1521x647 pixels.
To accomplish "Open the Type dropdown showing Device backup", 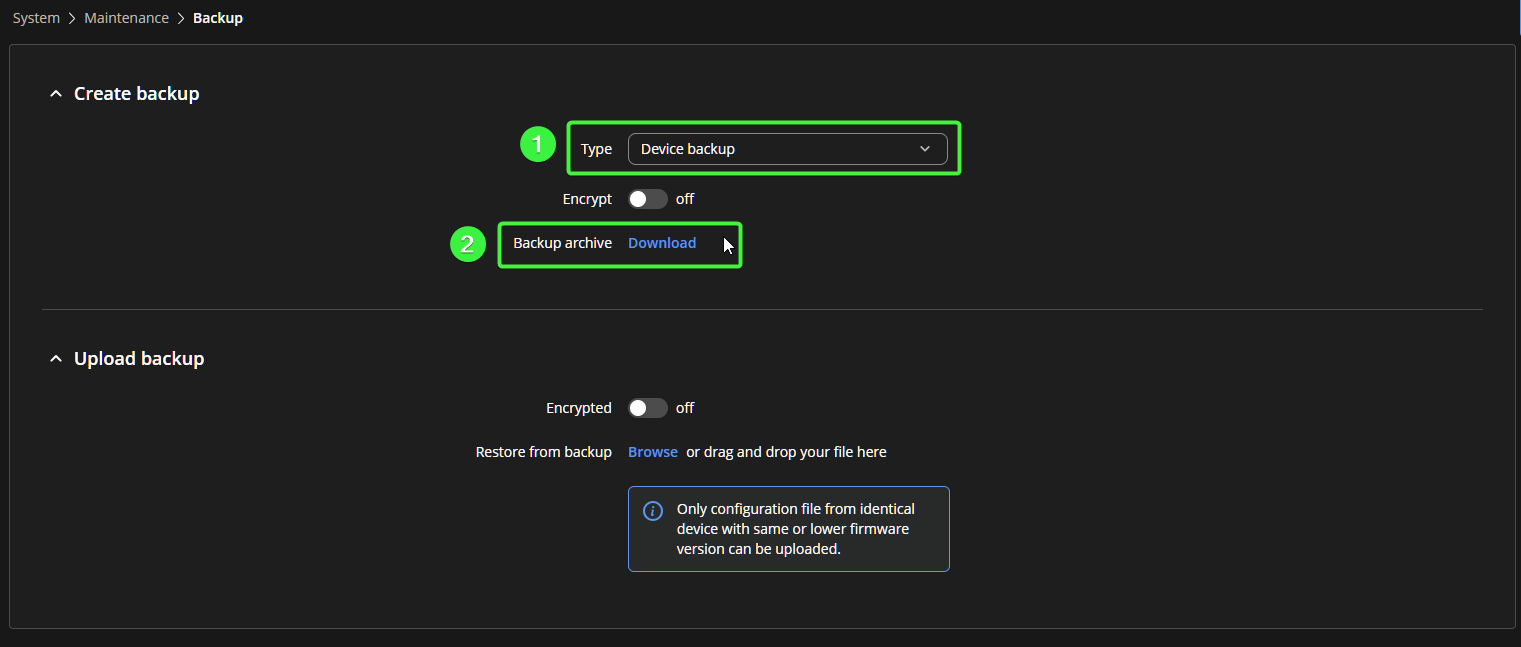I will 787,149.
